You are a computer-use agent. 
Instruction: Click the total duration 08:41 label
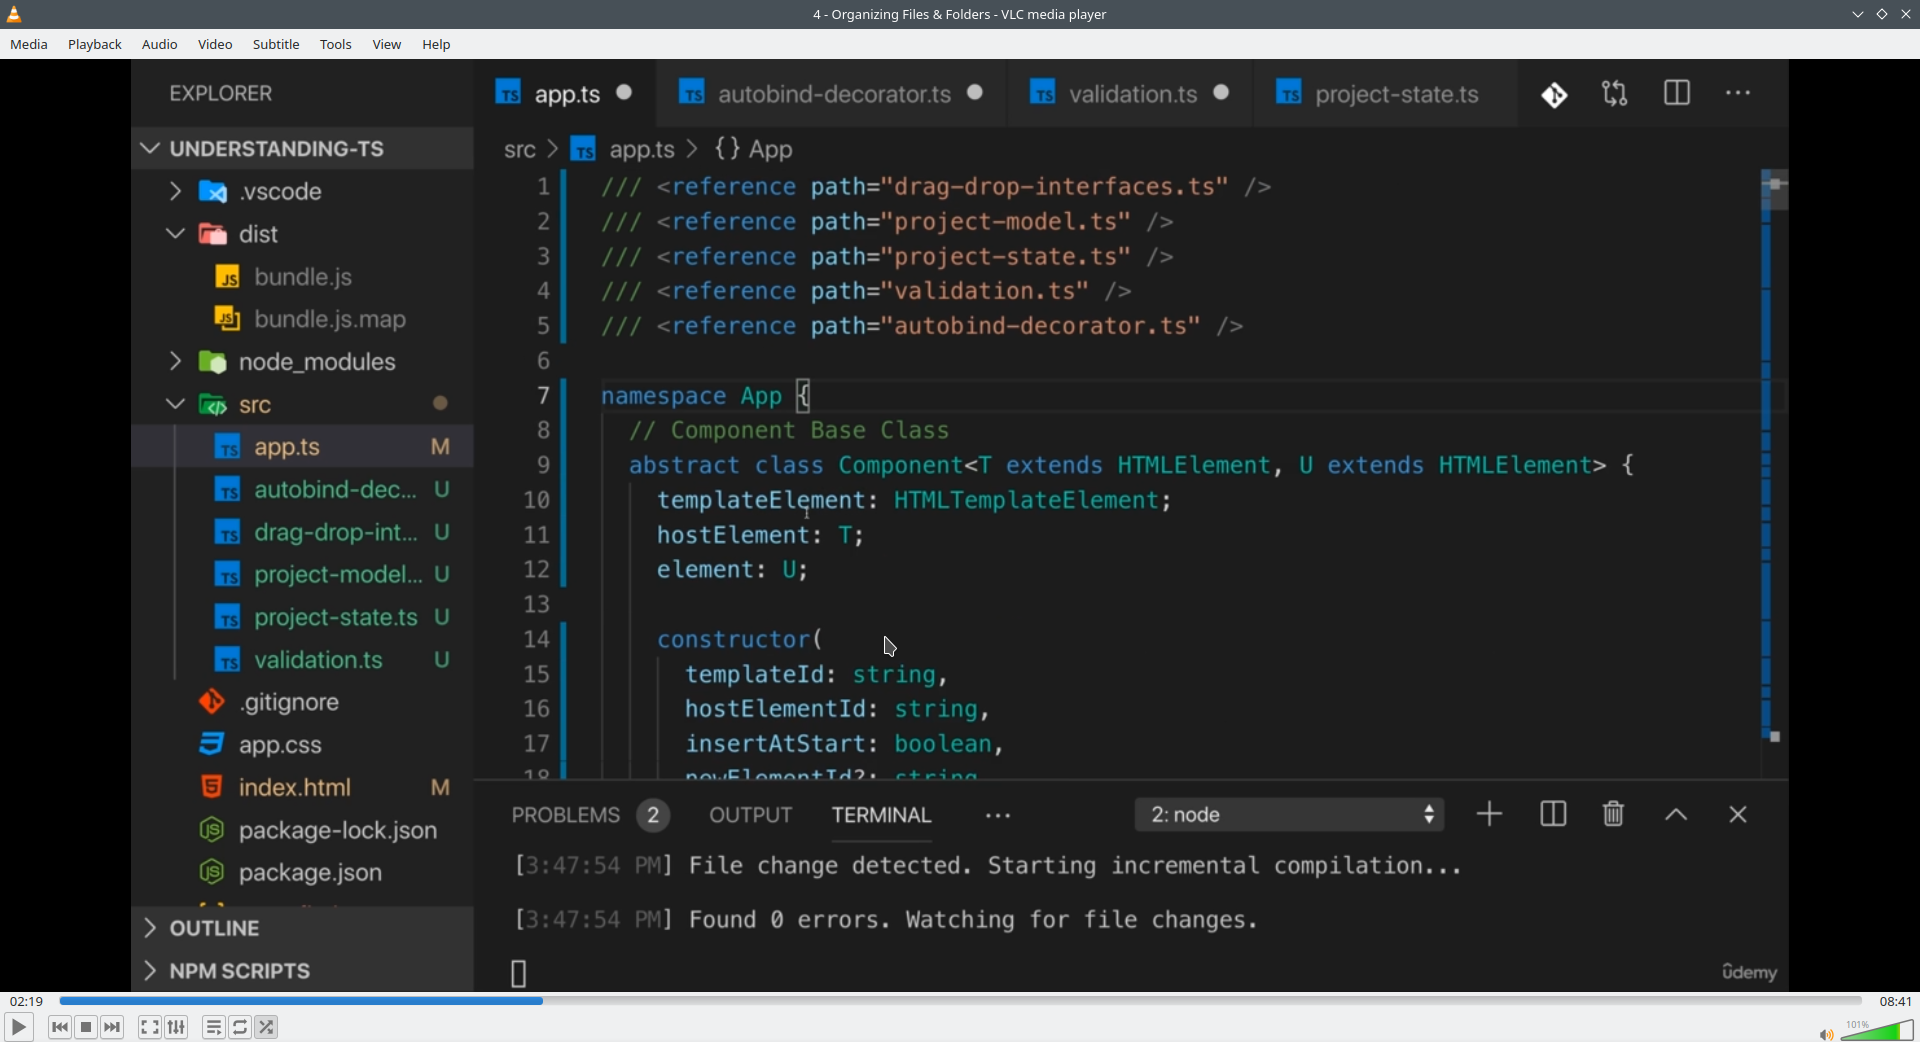pos(1895,1001)
